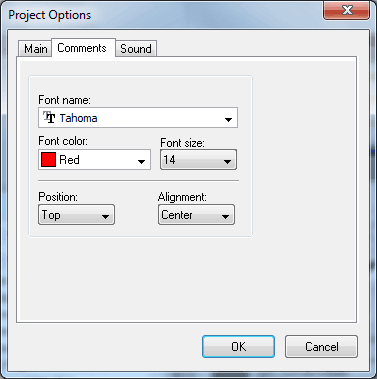The height and width of the screenshot is (379, 377).
Task: Expand the Position arrow
Action: tap(105, 217)
